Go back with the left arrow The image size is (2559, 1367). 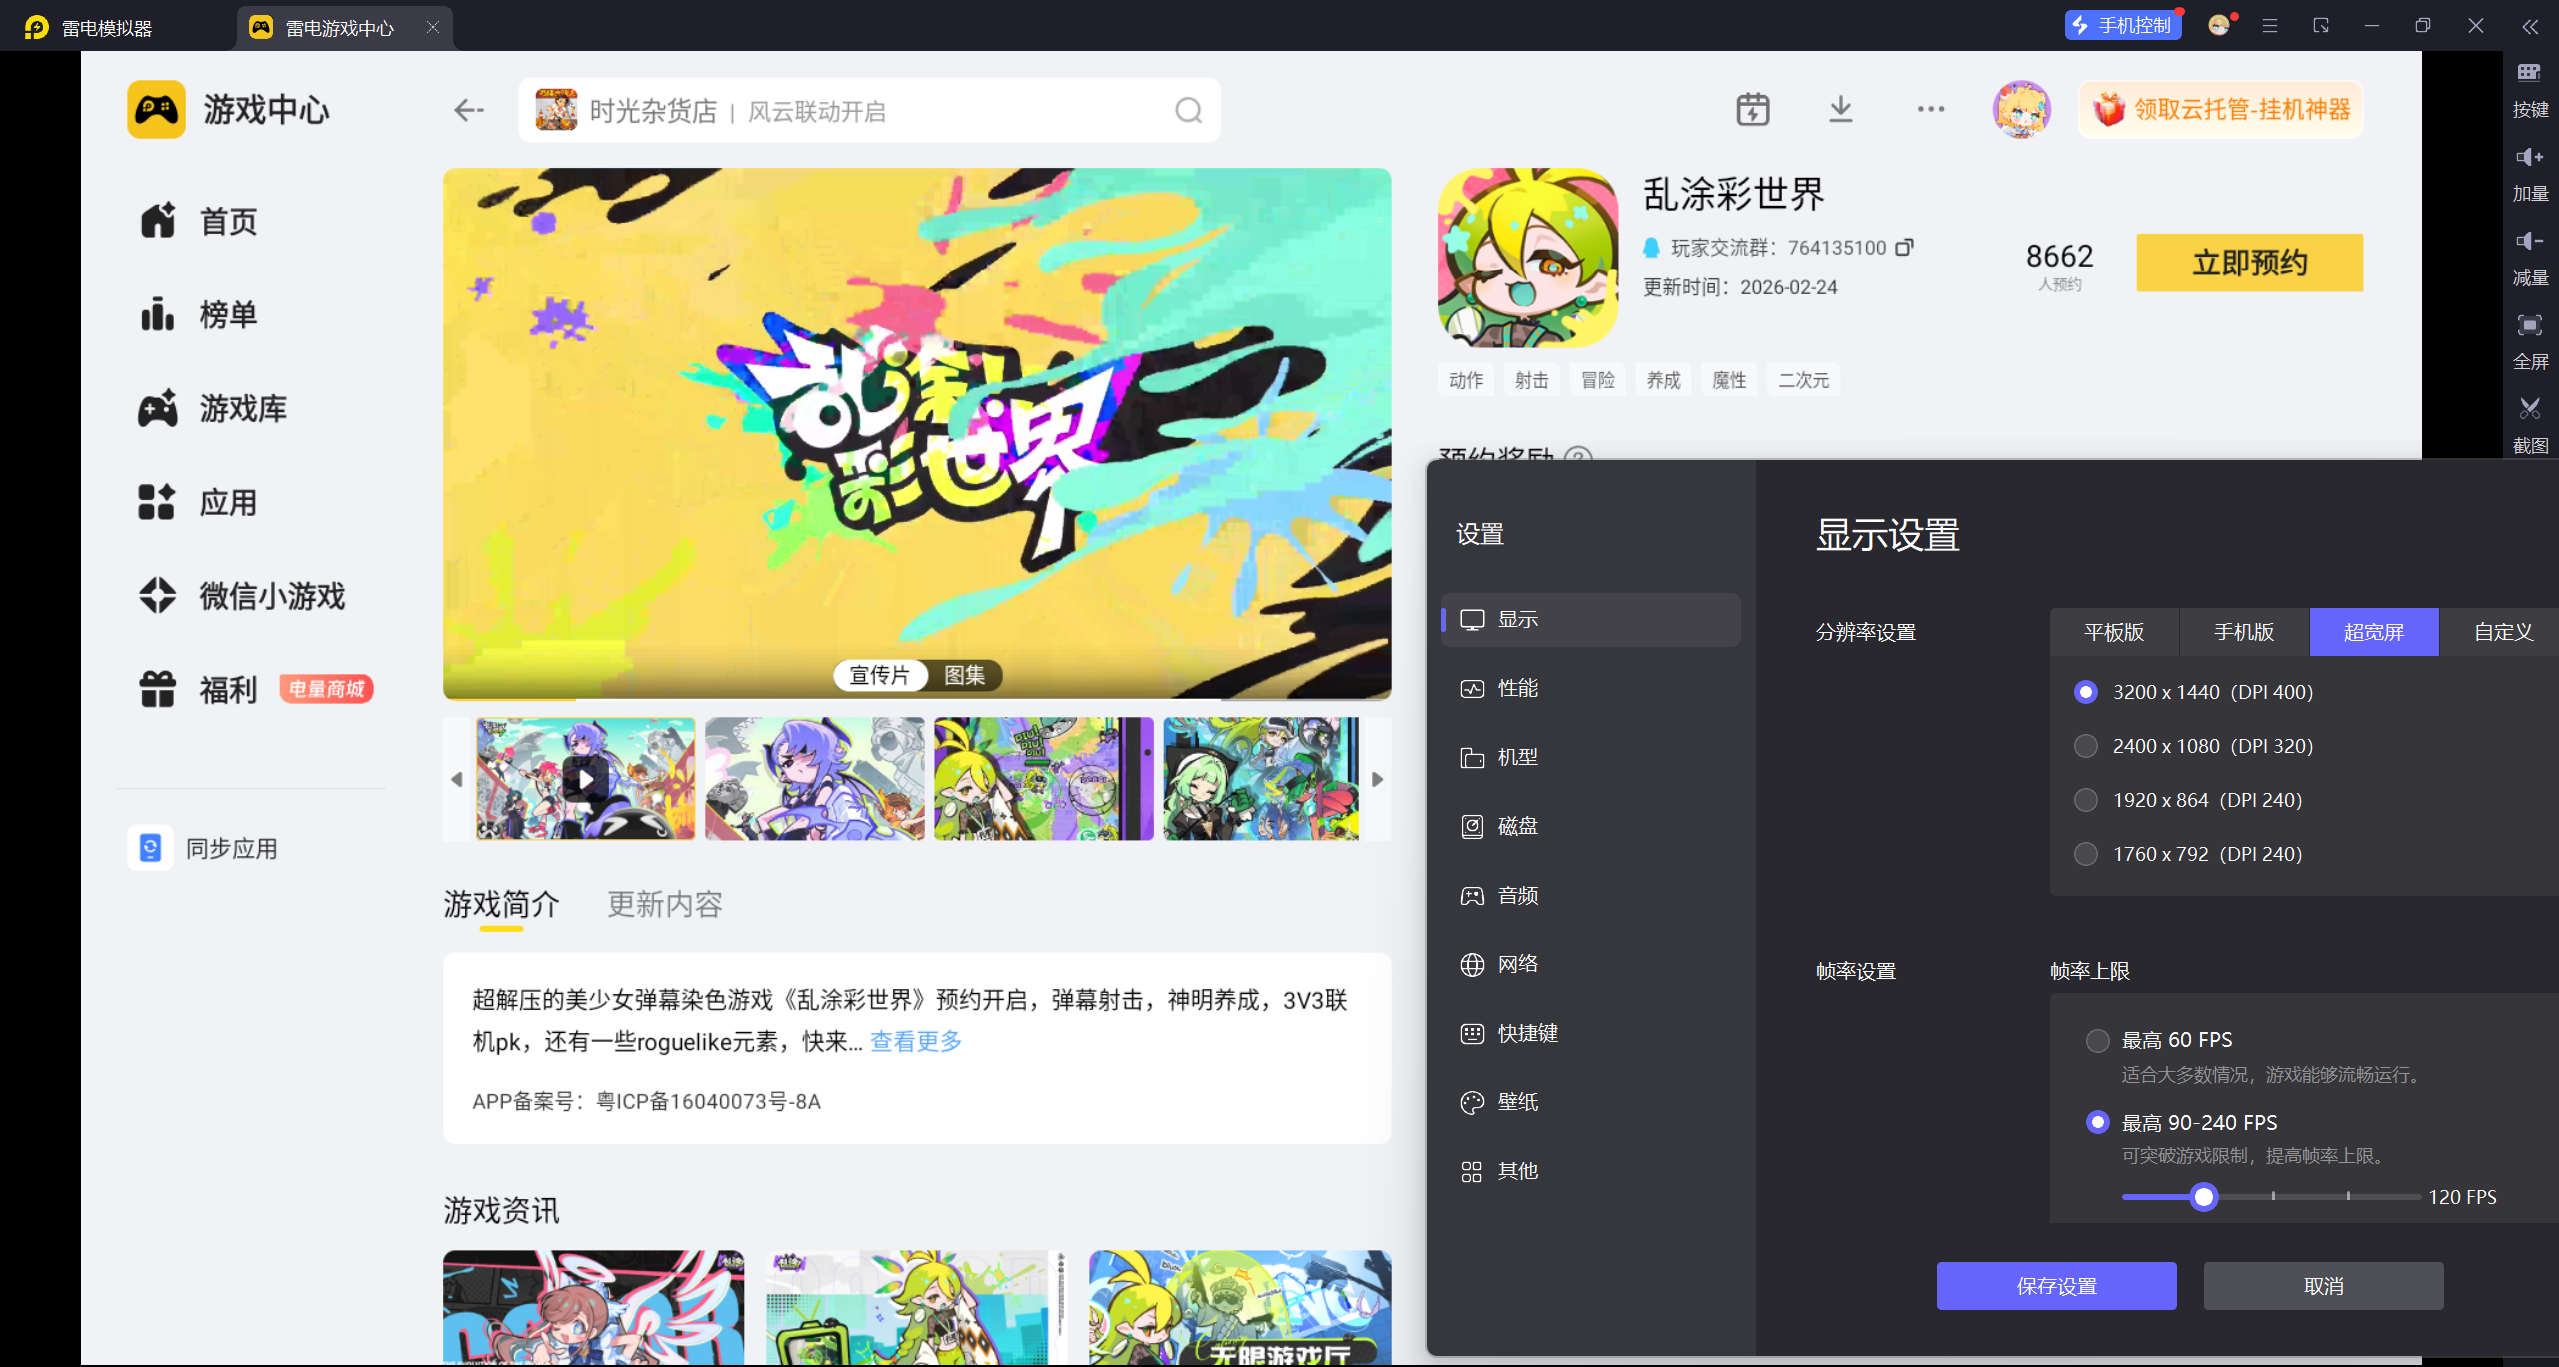pos(468,110)
